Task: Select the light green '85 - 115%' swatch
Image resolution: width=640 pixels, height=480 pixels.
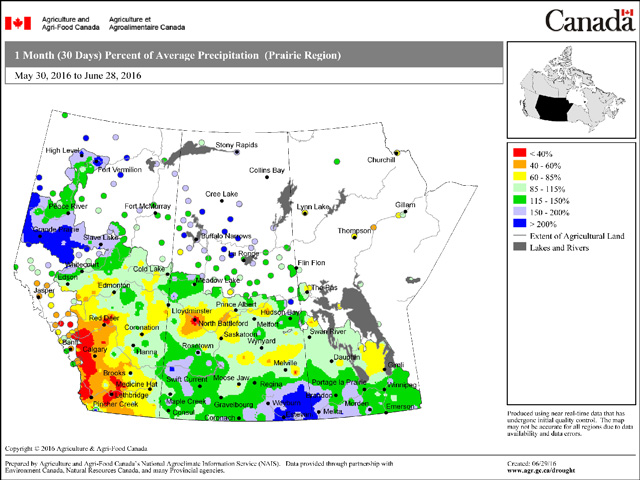Action: coord(520,189)
